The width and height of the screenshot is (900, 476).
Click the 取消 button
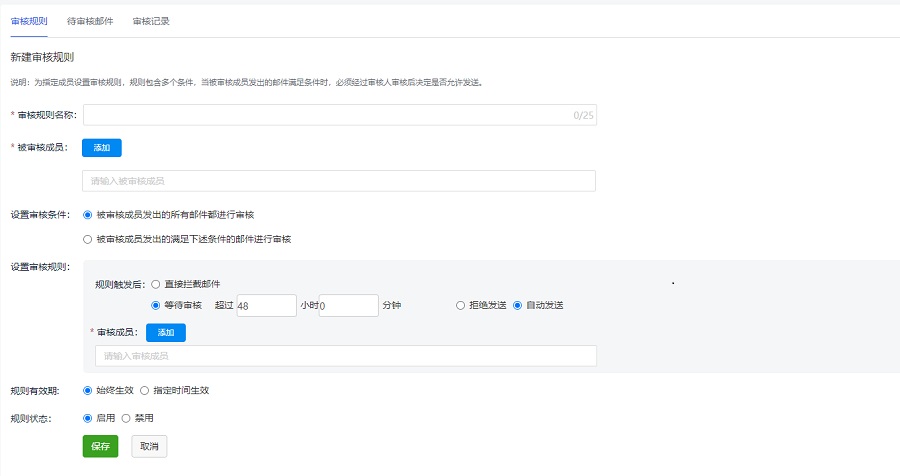click(x=149, y=446)
